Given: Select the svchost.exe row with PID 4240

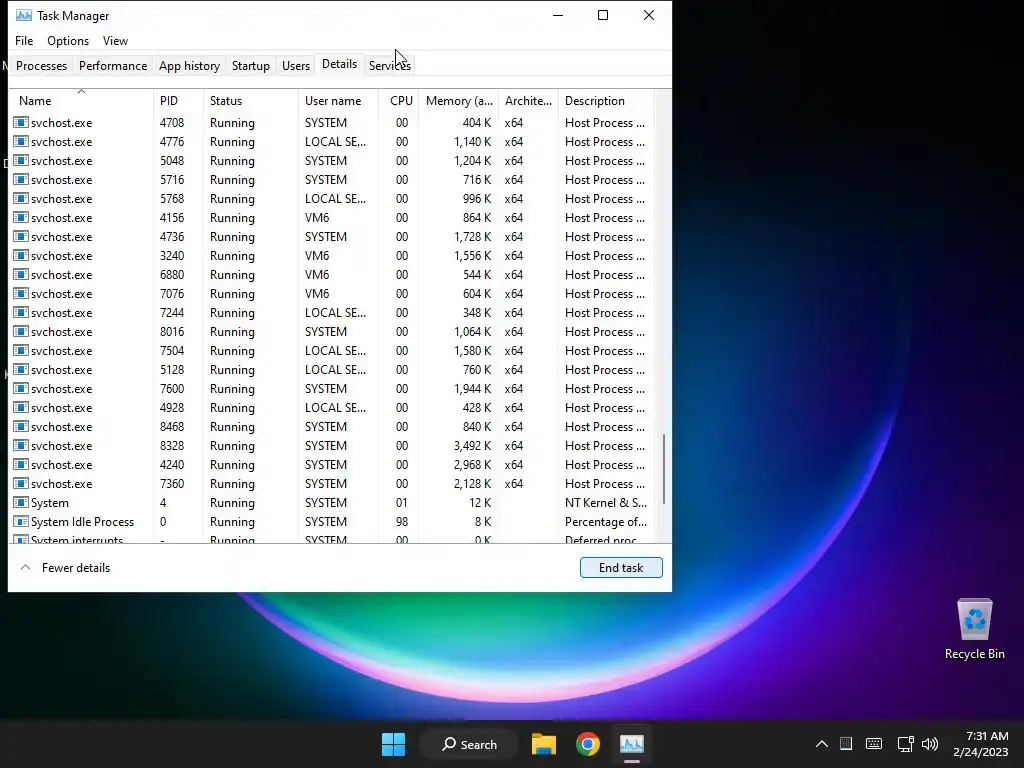Looking at the screenshot, I should click(332, 464).
